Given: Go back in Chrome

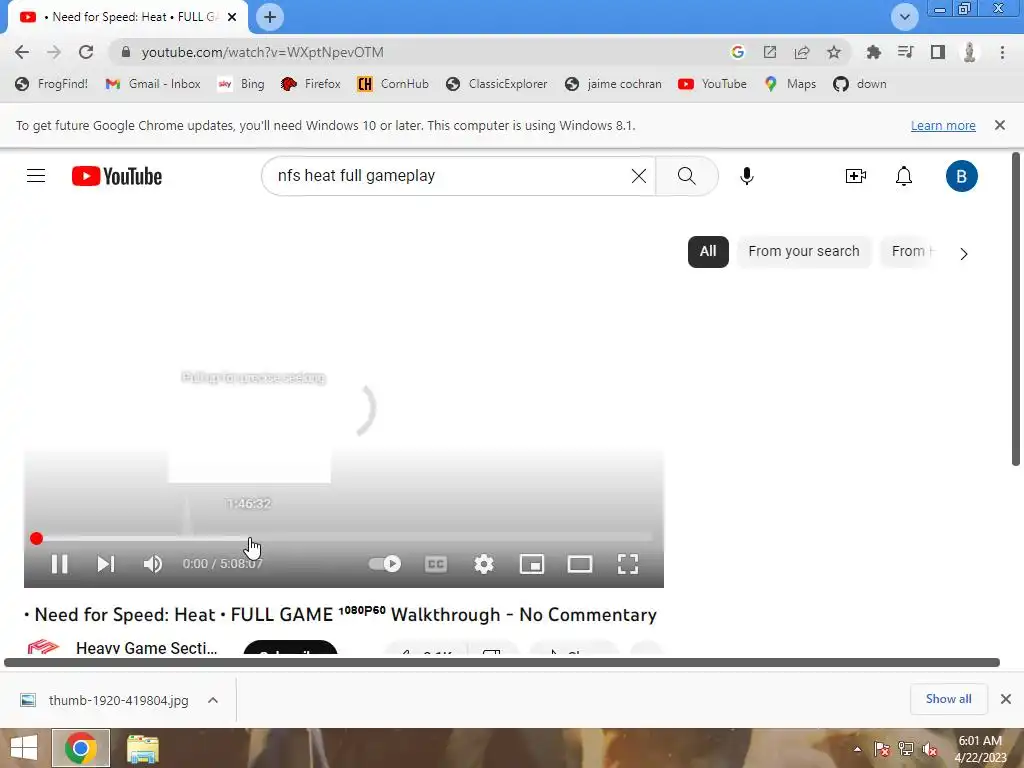Looking at the screenshot, I should click(x=22, y=52).
